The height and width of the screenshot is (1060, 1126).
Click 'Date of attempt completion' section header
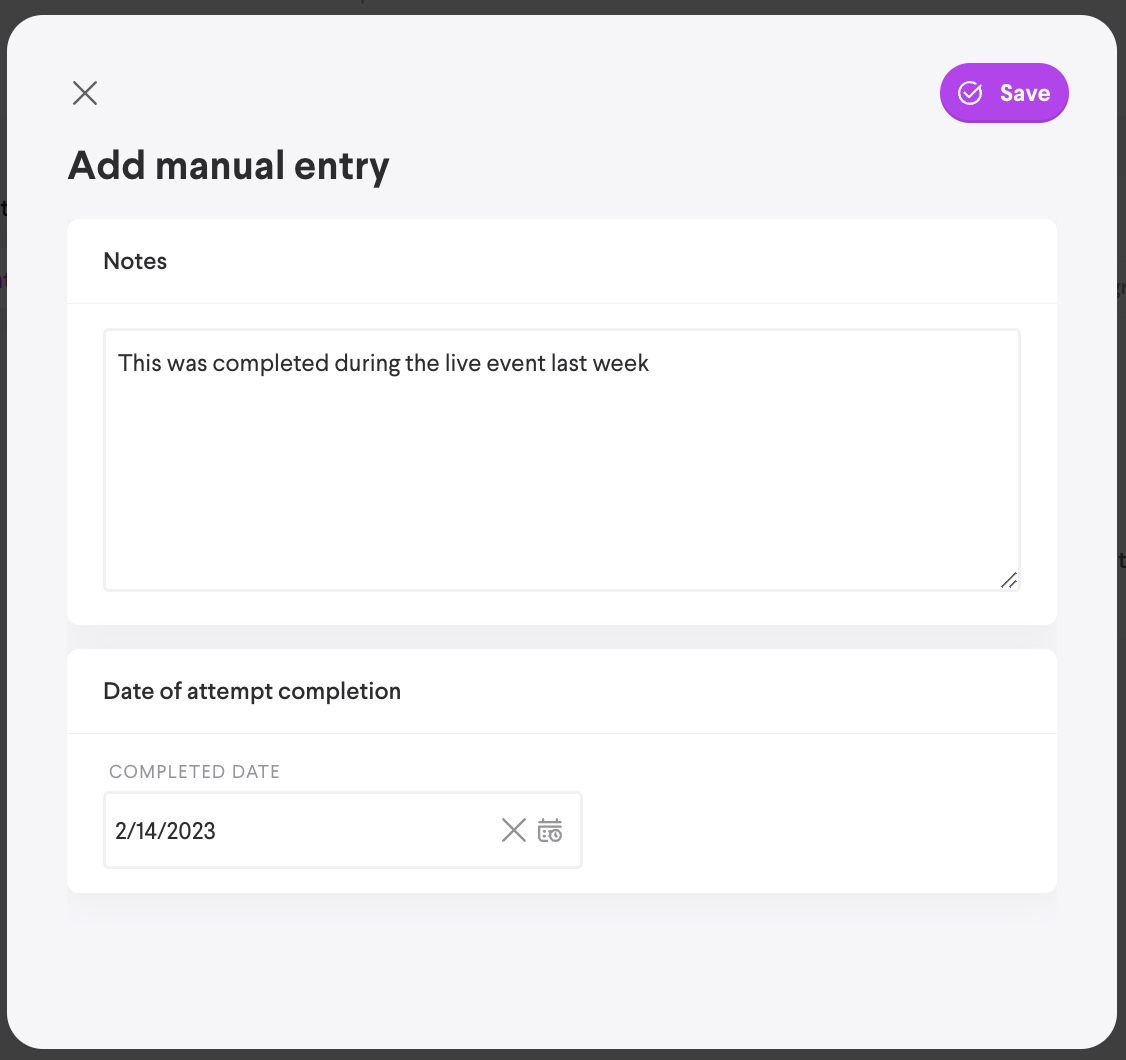coord(252,691)
